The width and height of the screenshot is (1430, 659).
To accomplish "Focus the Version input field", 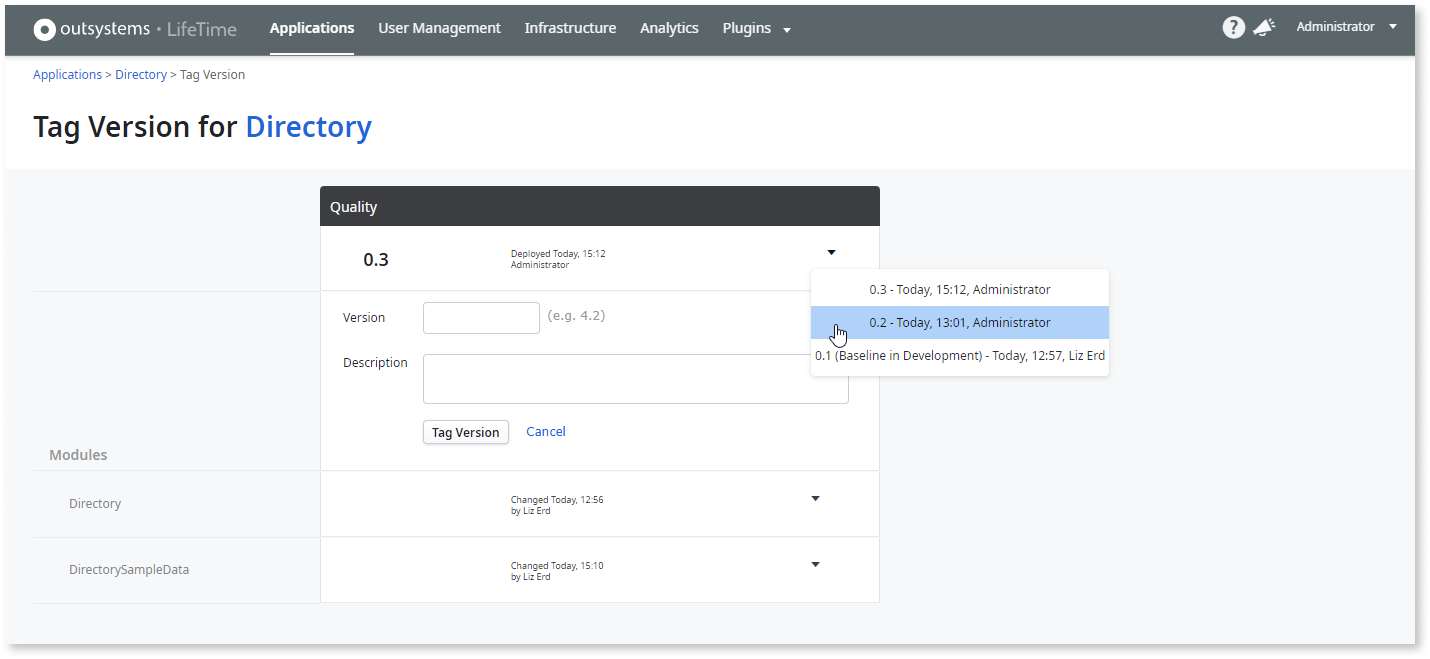I will coord(481,318).
